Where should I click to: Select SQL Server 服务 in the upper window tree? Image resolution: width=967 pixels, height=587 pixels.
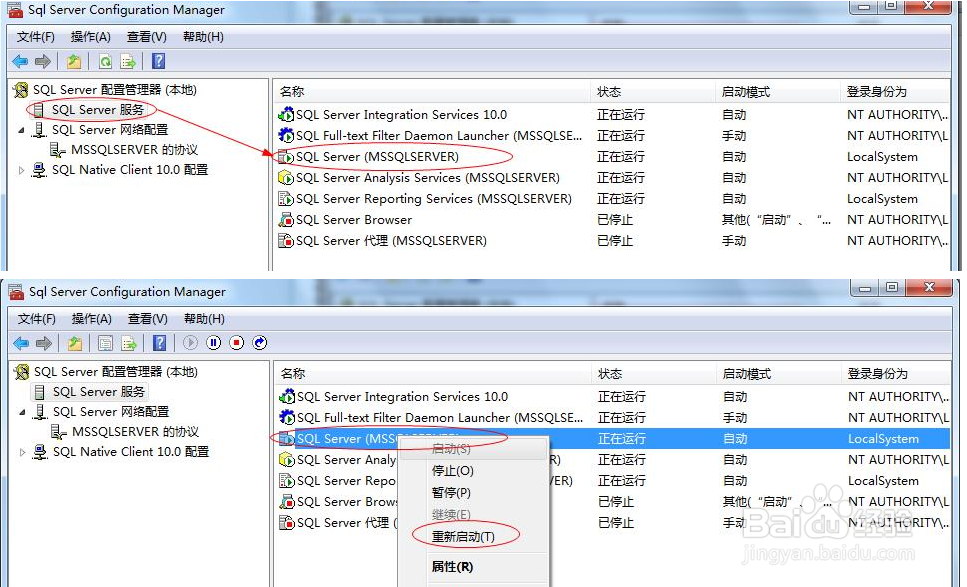tap(97, 110)
